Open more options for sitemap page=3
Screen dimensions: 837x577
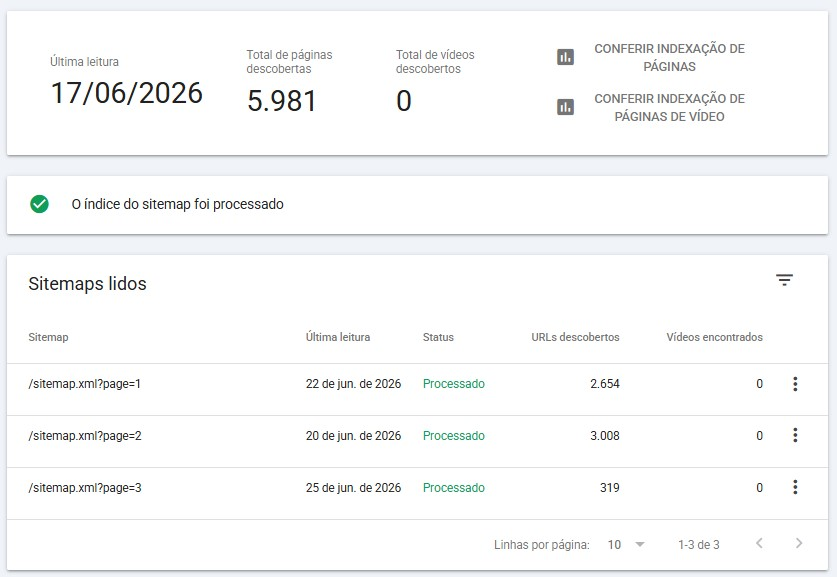795,487
